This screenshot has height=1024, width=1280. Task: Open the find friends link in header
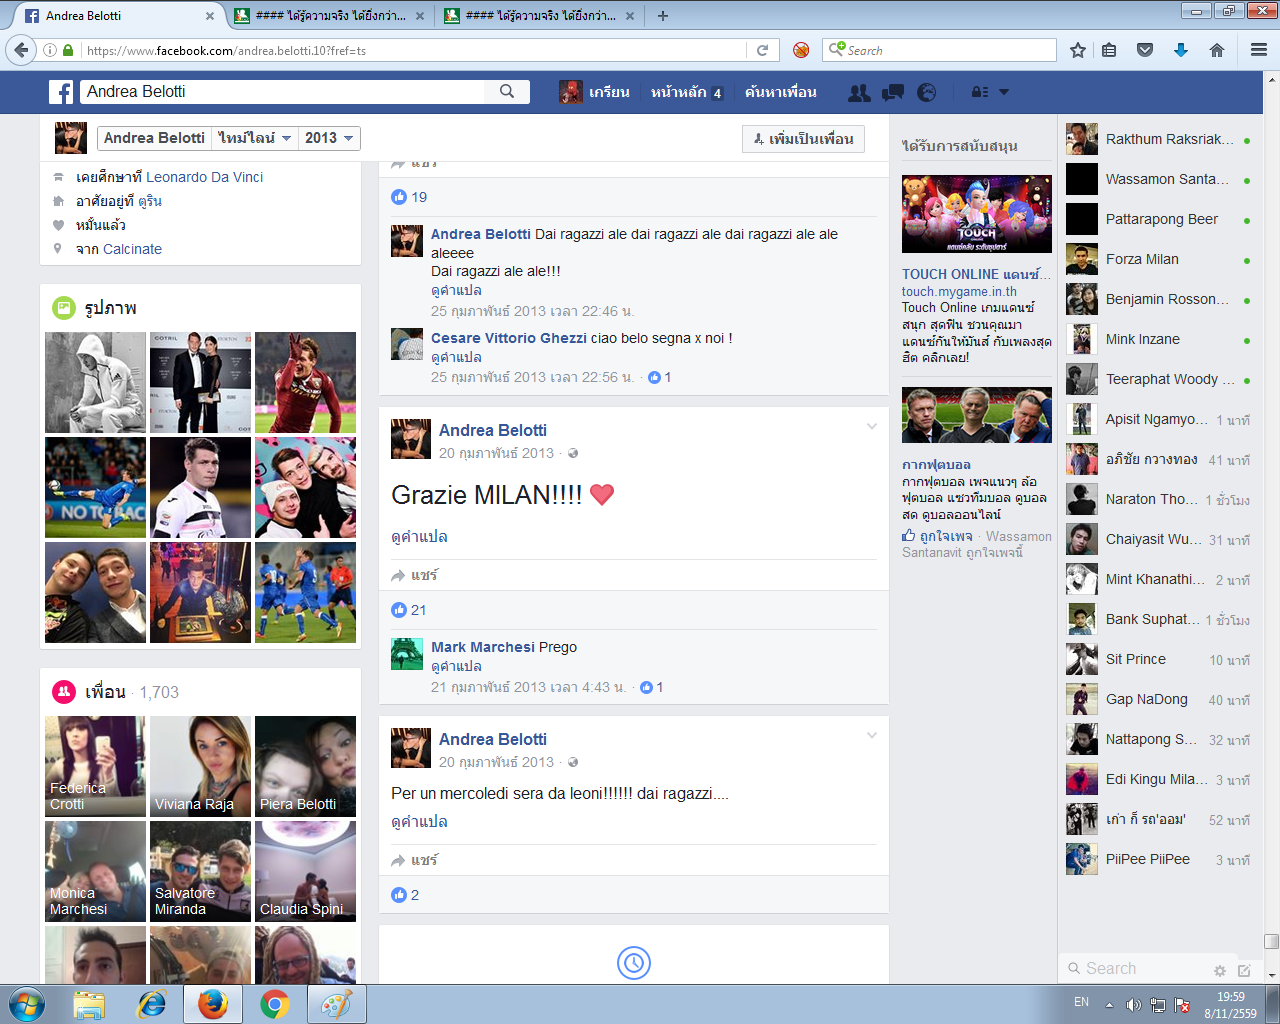(781, 92)
